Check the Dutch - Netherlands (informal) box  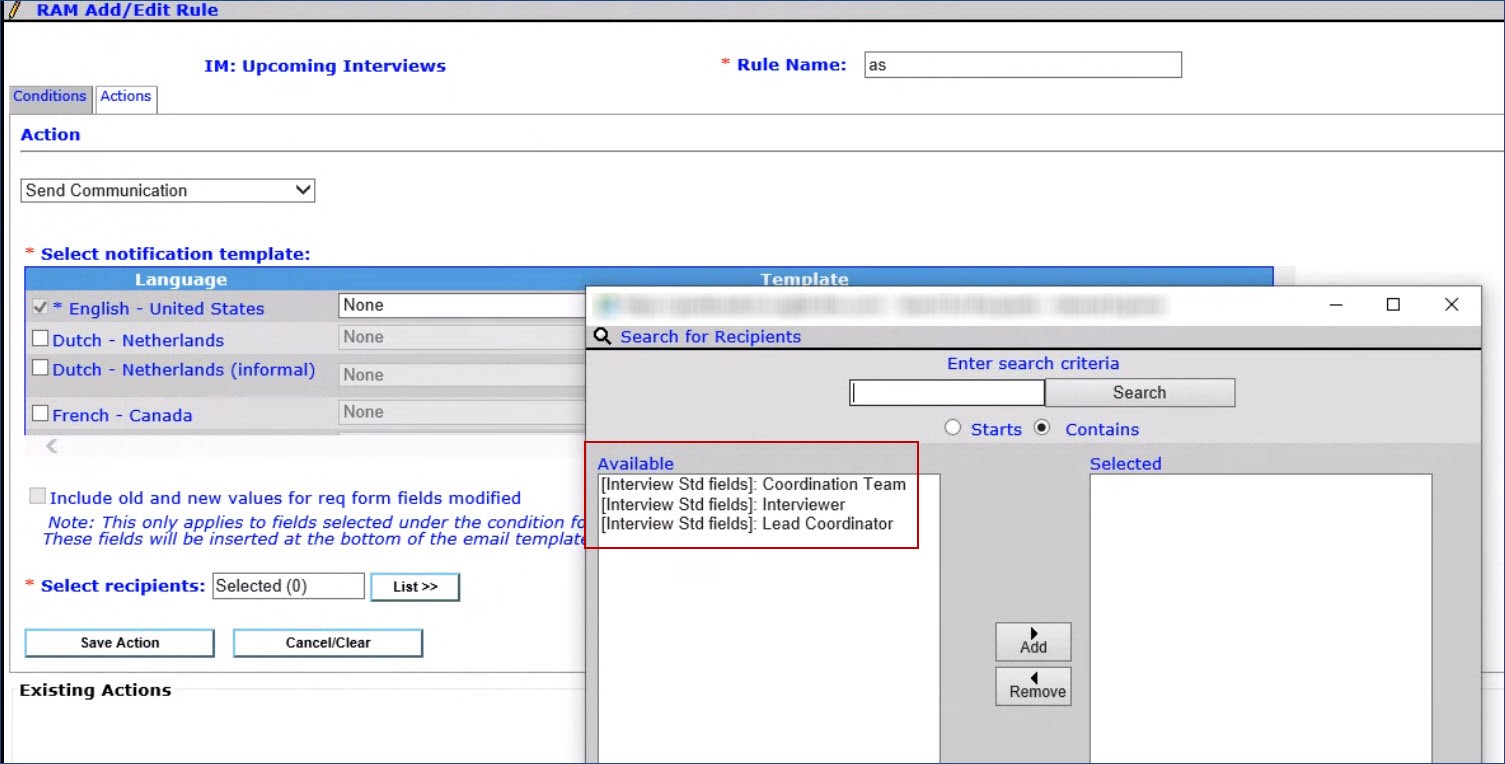pyautogui.click(x=41, y=368)
